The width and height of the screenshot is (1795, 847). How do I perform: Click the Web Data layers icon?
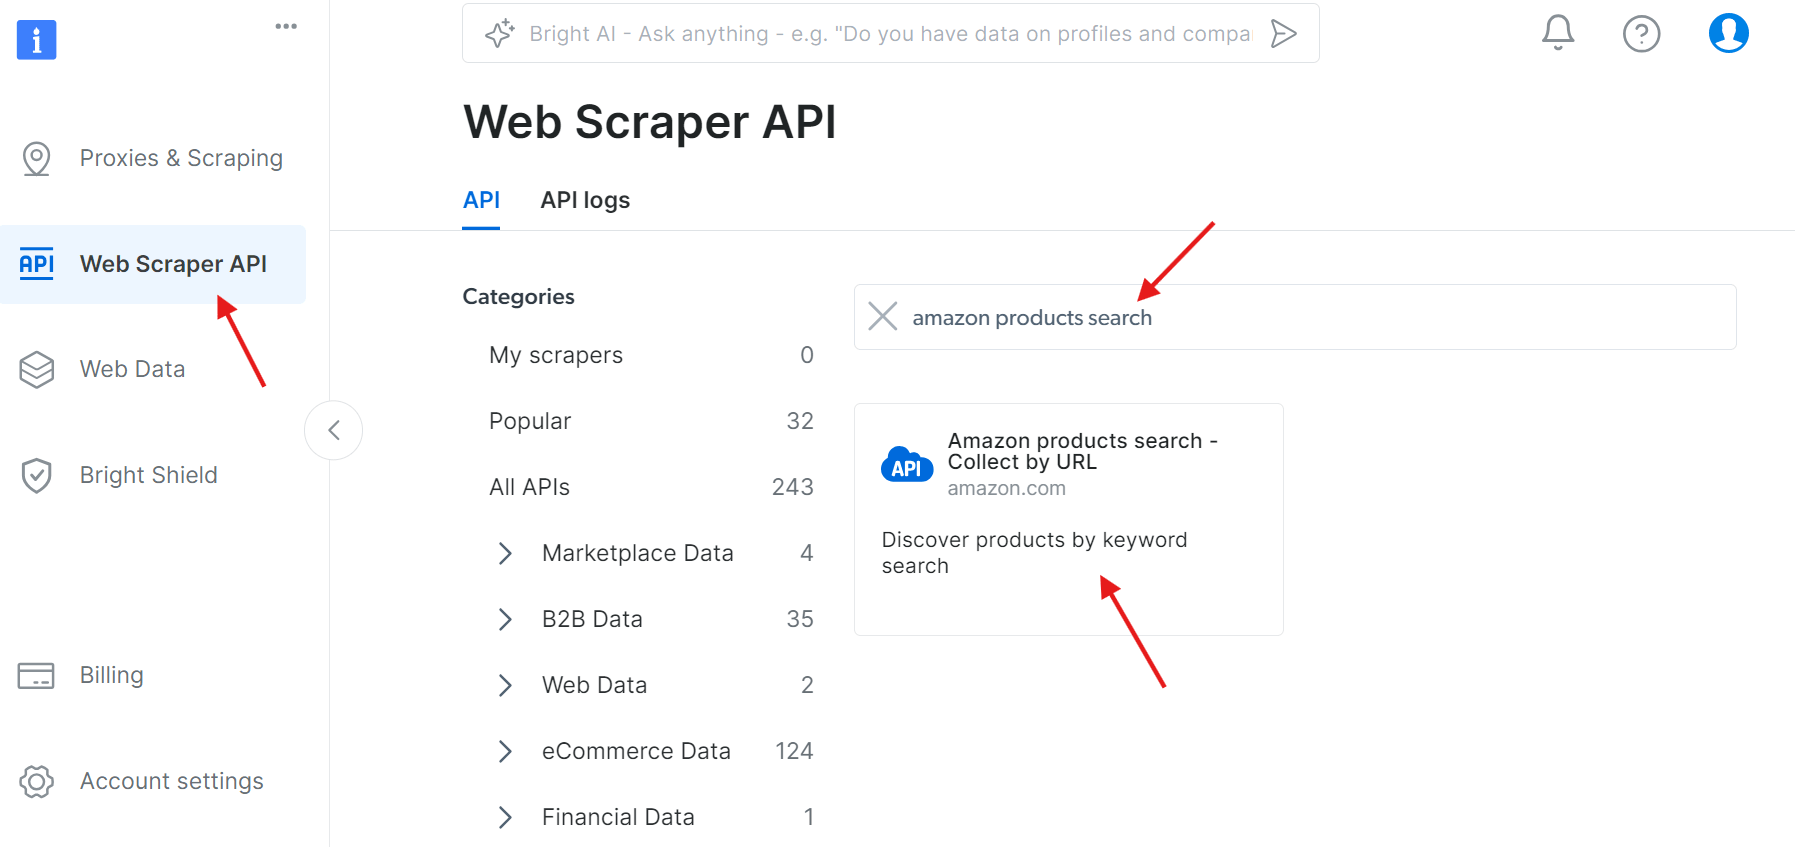37,369
